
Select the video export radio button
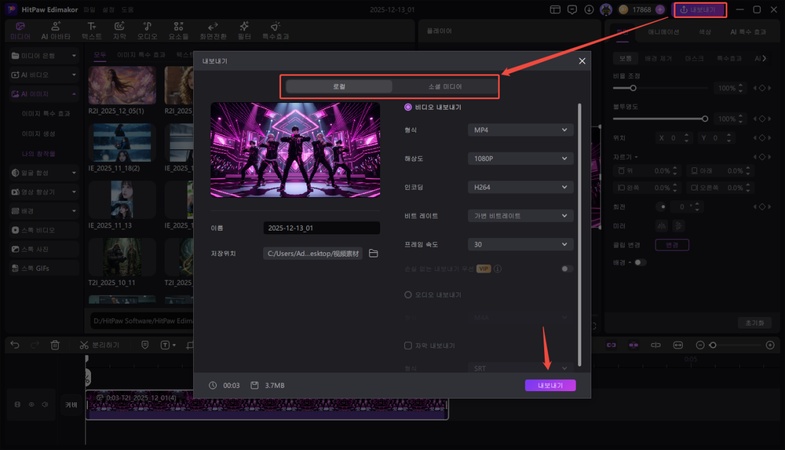click(408, 107)
